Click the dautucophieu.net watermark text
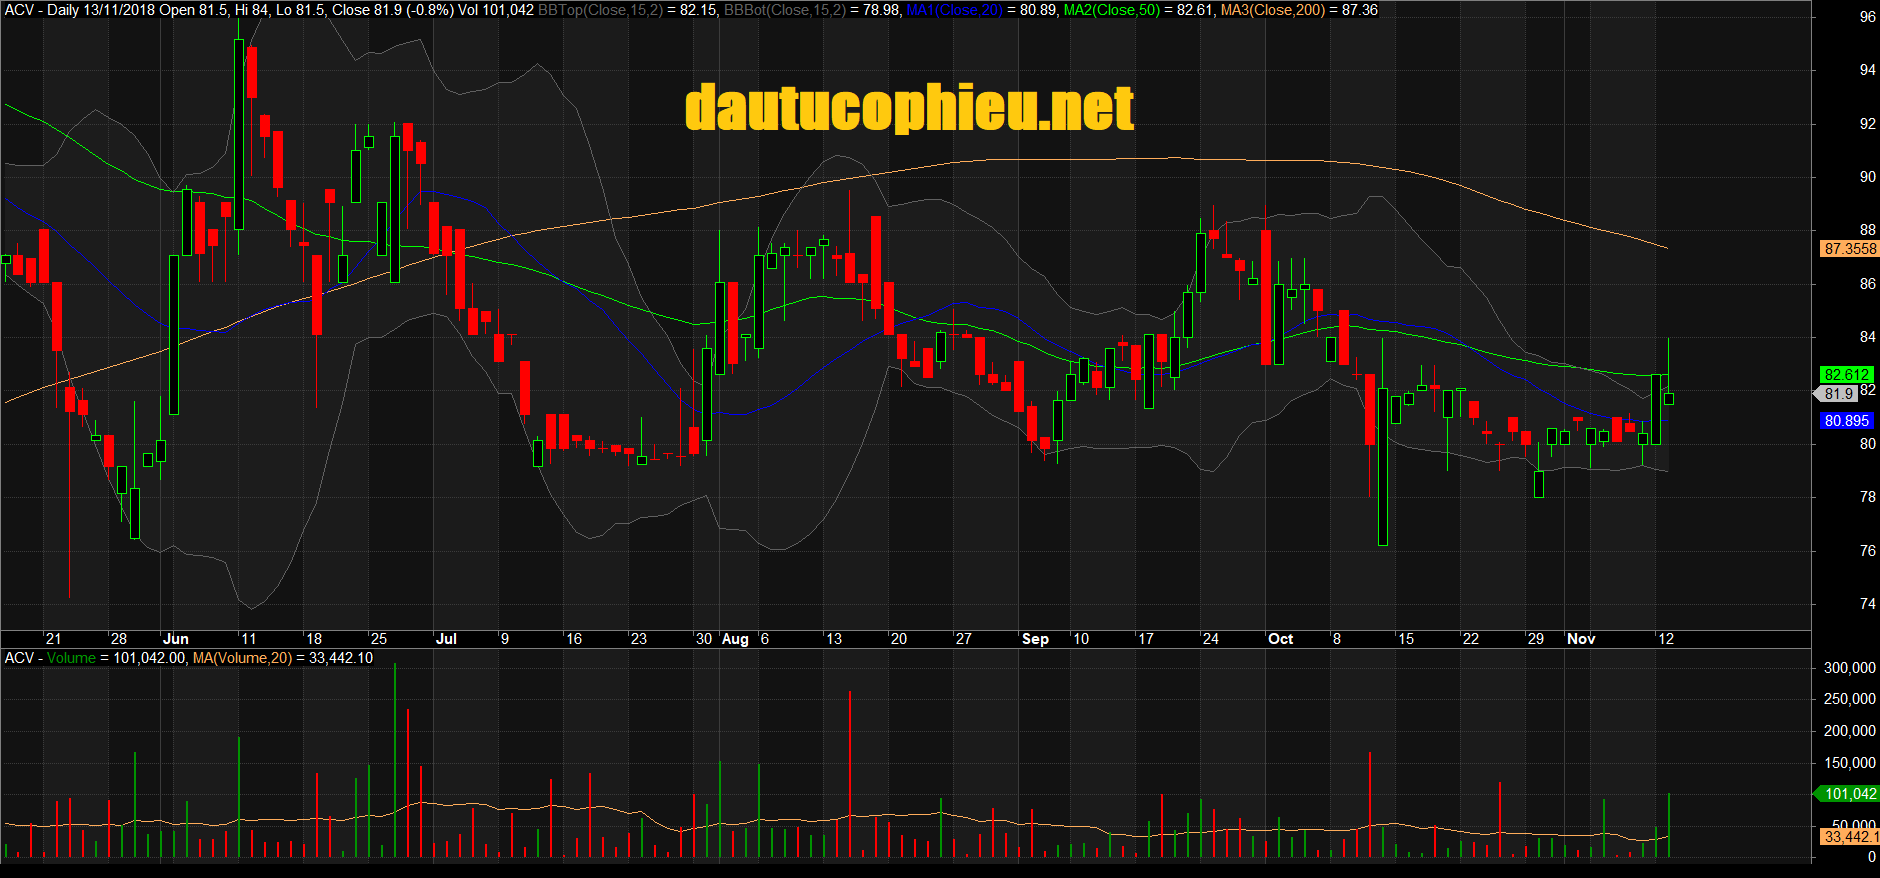The height and width of the screenshot is (878, 1880). pos(909,108)
